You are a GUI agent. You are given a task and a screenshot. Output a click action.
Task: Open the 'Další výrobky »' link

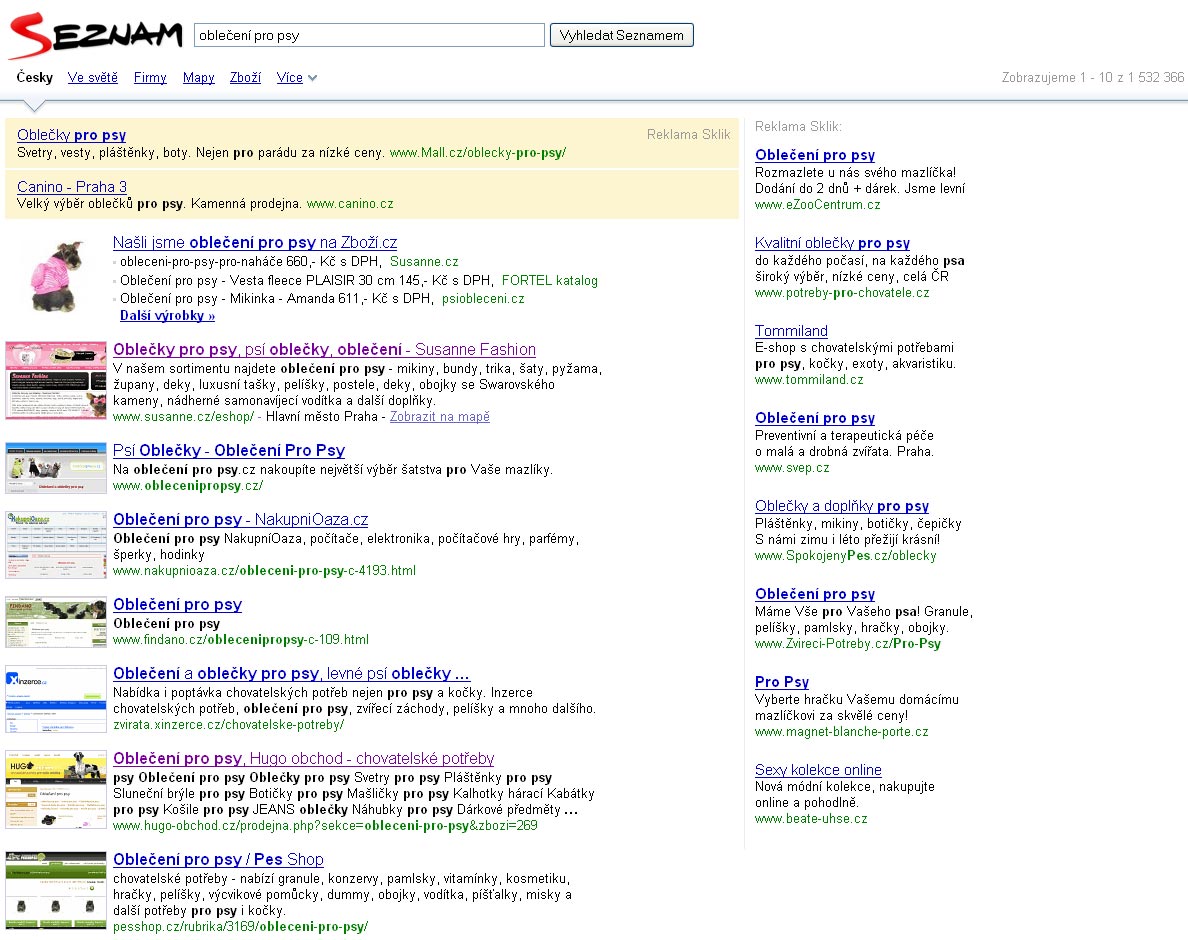pos(167,316)
